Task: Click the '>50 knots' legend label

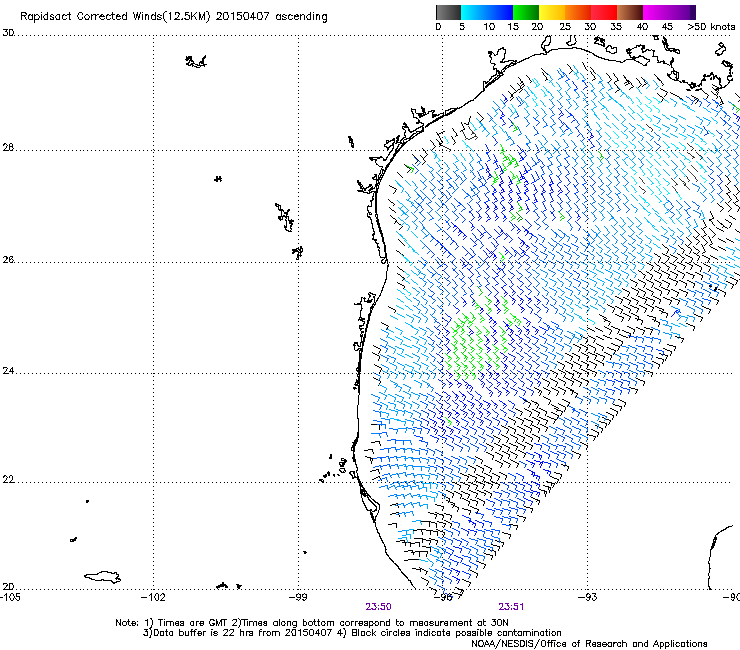Action: coord(711,27)
